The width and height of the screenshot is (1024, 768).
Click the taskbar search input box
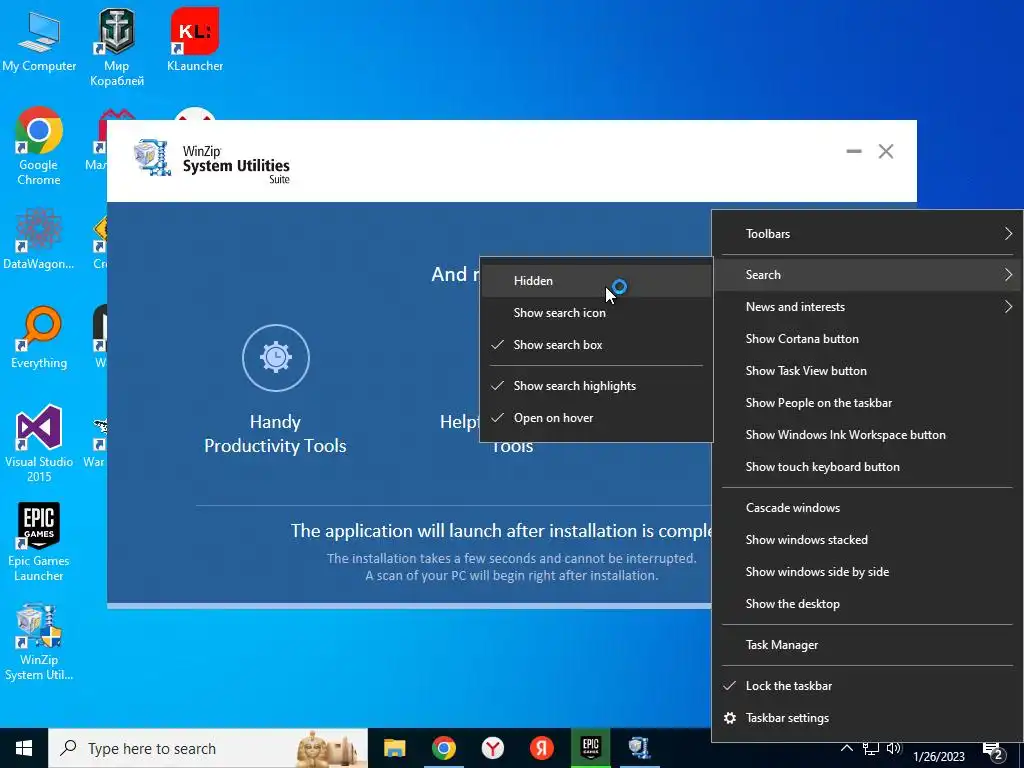[208, 748]
